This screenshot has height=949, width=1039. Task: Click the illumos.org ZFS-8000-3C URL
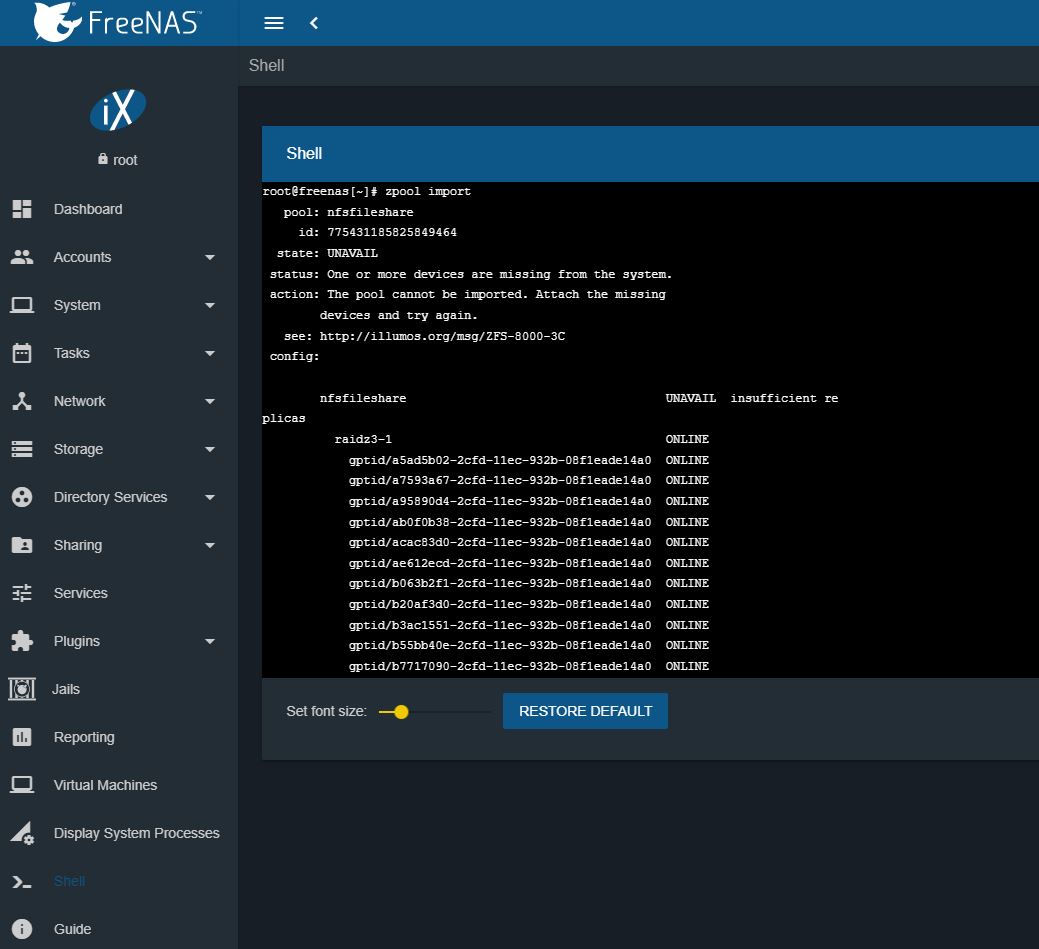pyautogui.click(x=442, y=336)
